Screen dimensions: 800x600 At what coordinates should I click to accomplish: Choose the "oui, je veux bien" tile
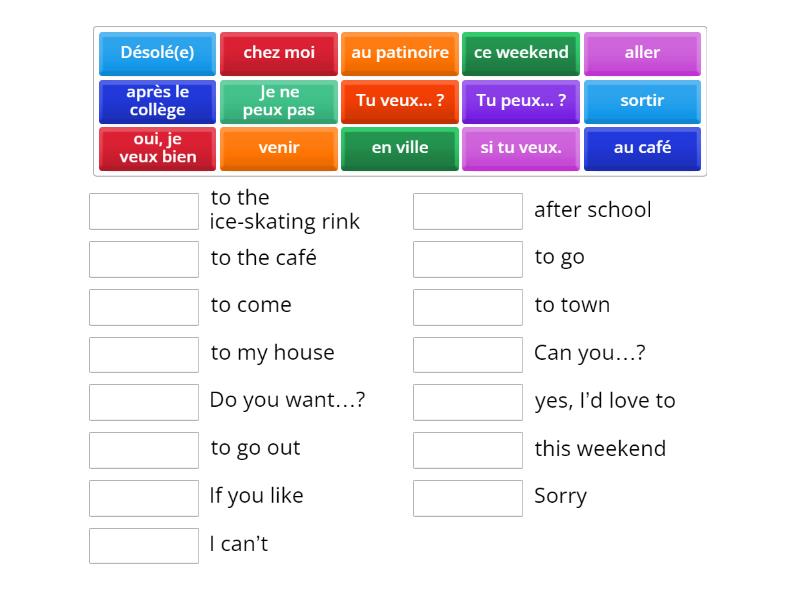[x=157, y=148]
